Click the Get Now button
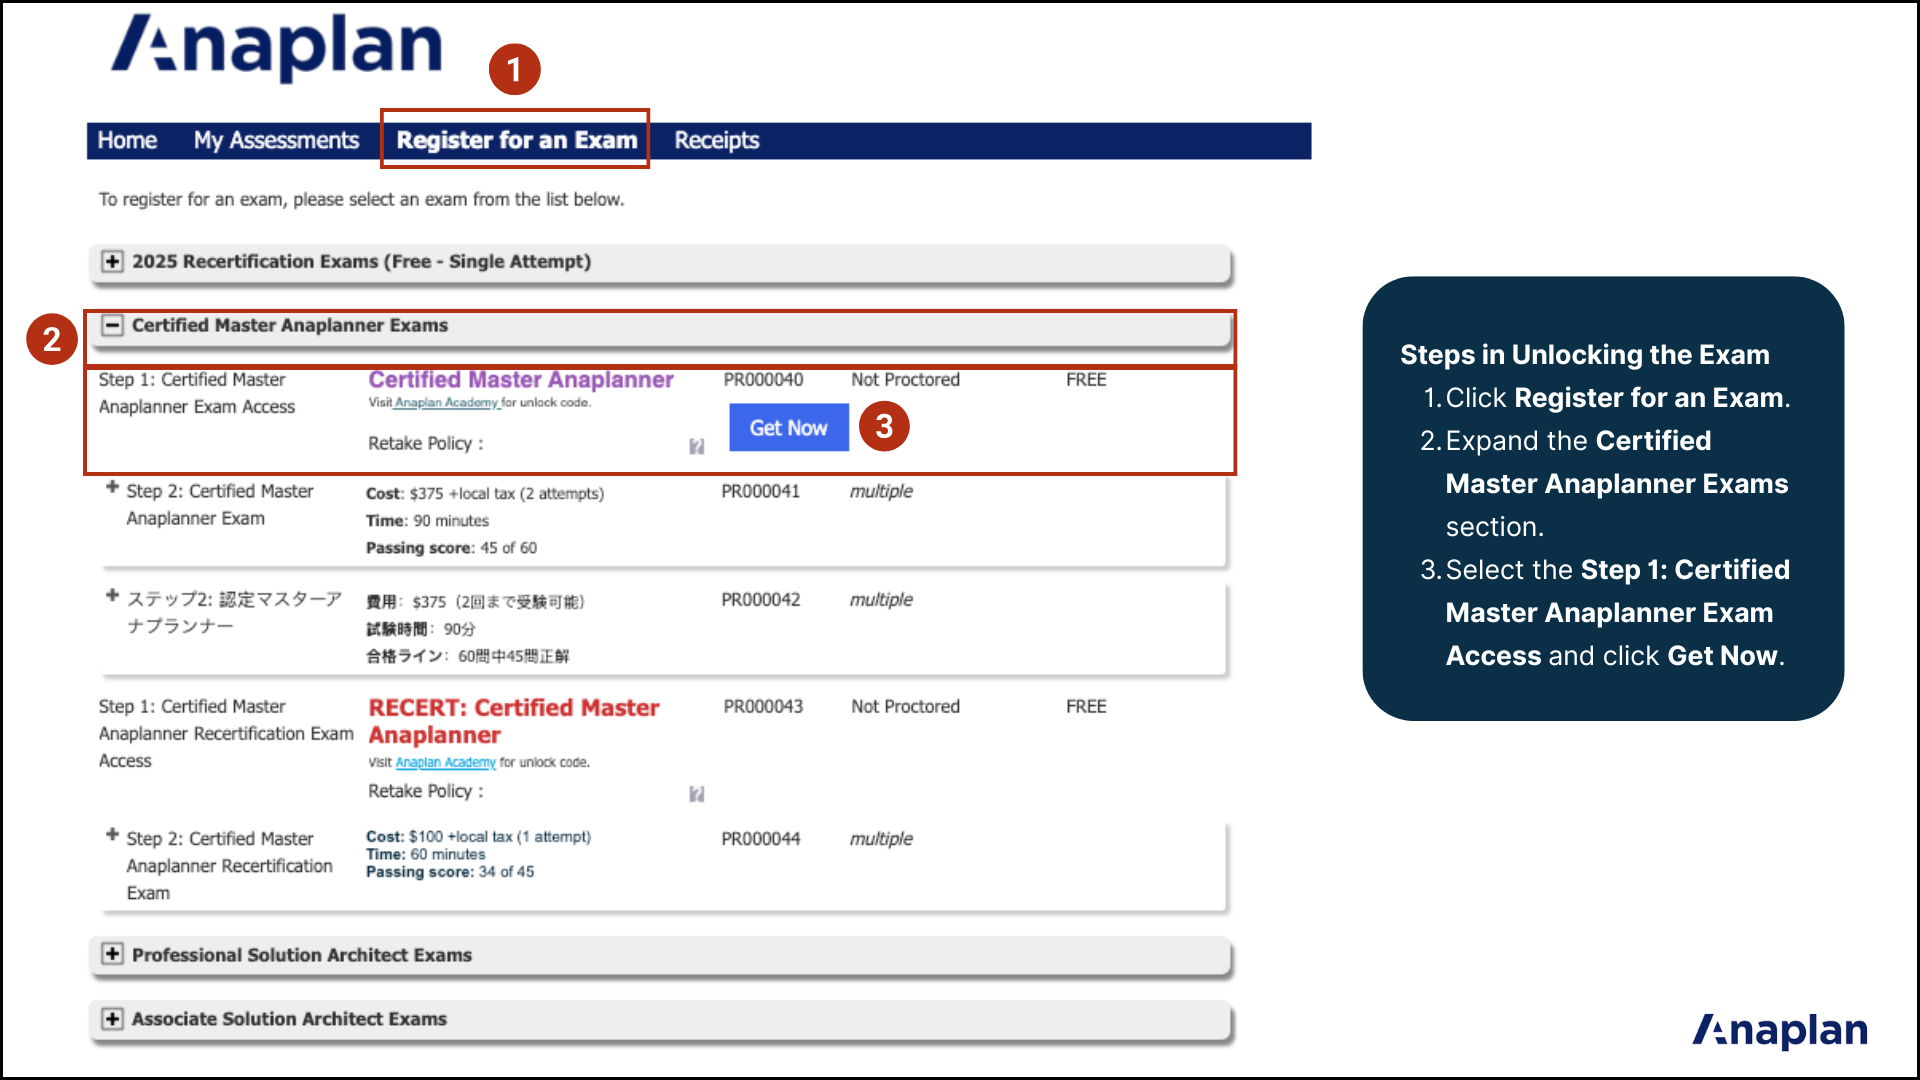 (x=789, y=428)
